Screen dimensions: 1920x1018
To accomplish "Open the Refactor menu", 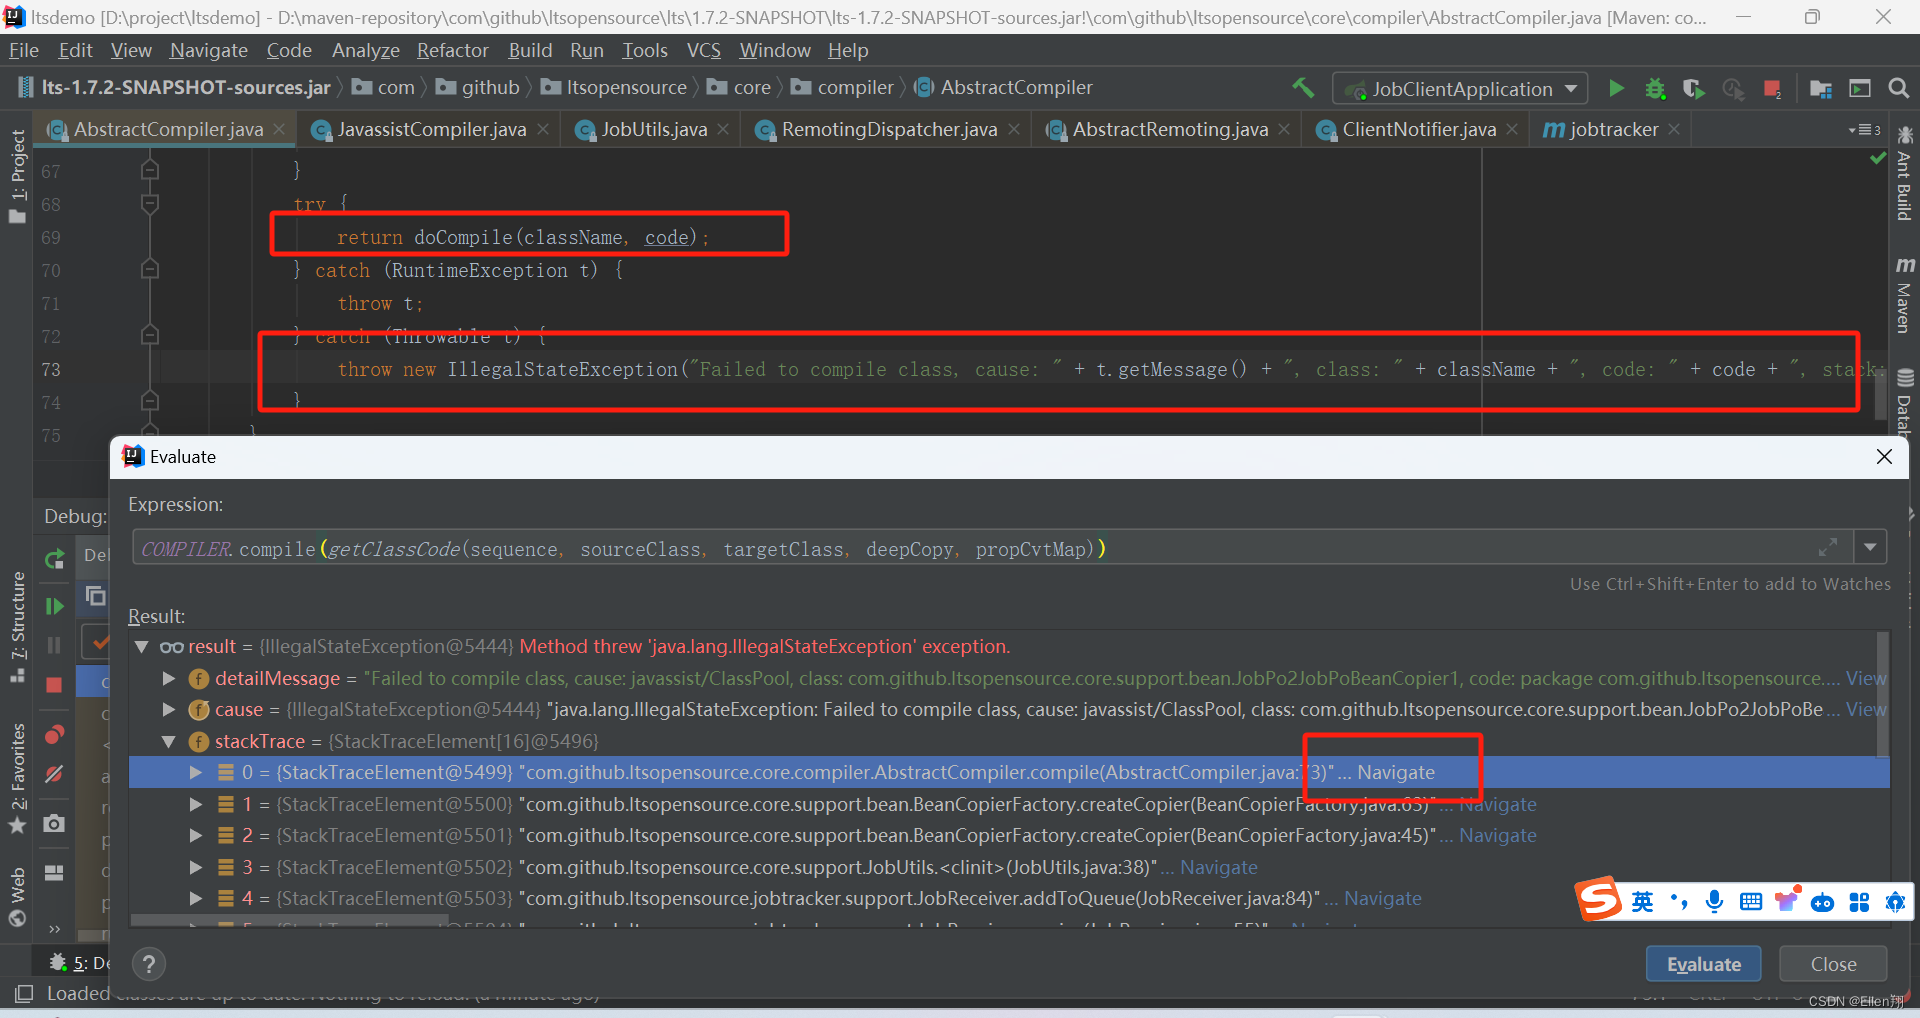I will (x=453, y=50).
